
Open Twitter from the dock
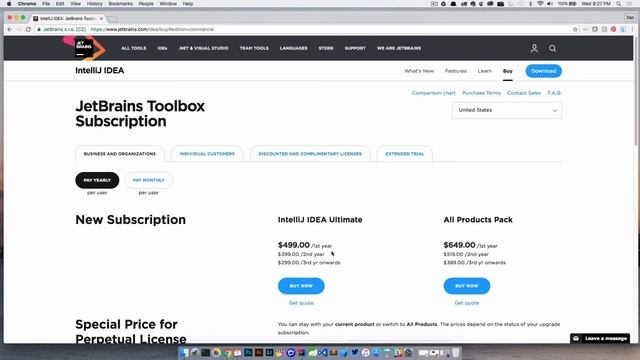(x=355, y=352)
